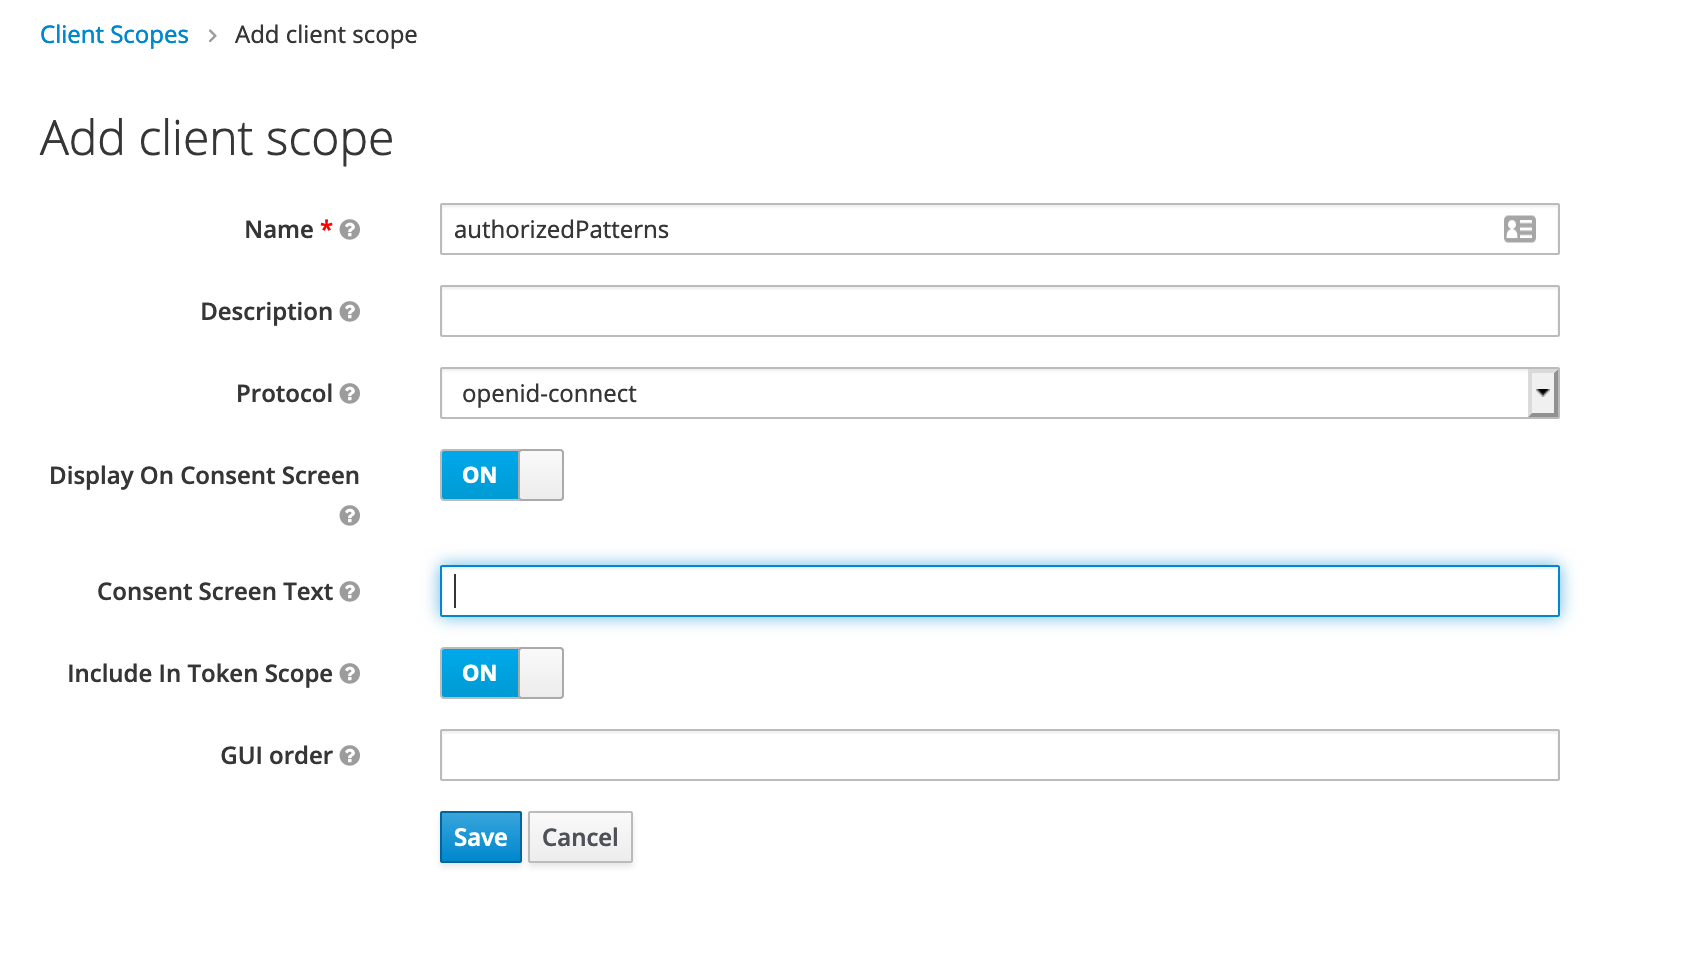This screenshot has height=964, width=1690.
Task: Click the 'Consent Screen Text' label
Action: pos(215,592)
